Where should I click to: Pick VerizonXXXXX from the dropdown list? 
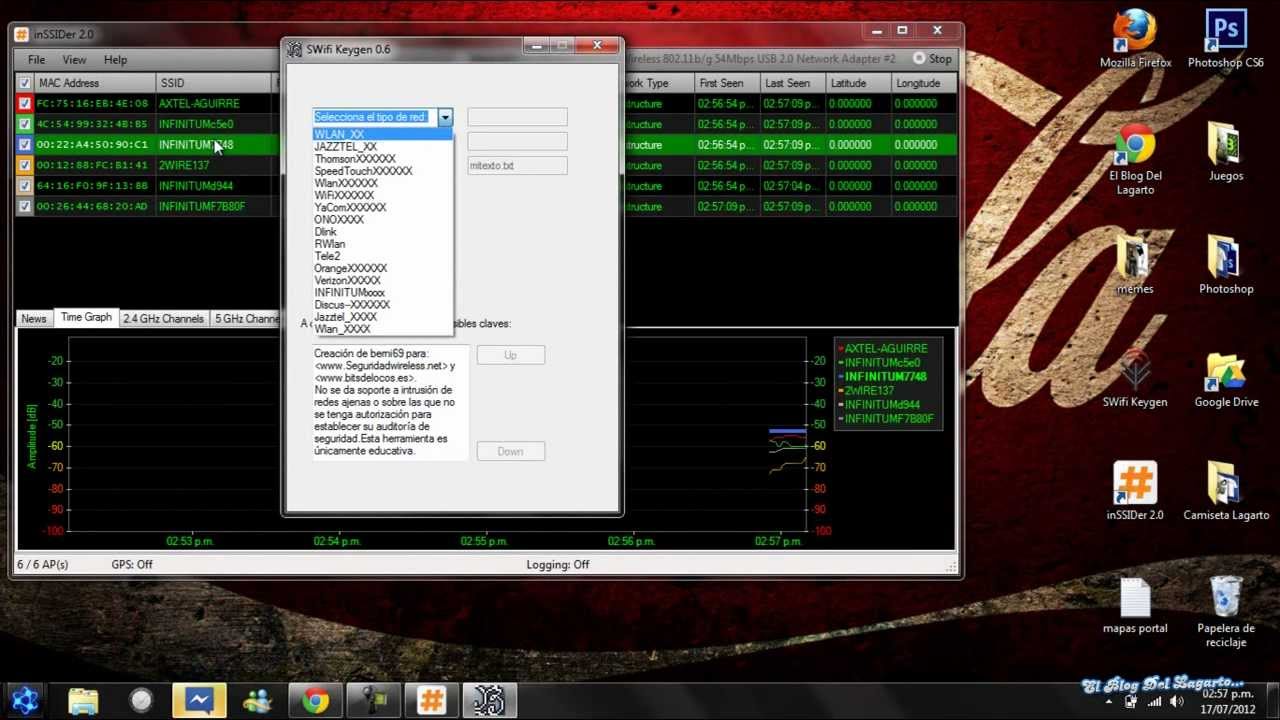click(382, 280)
